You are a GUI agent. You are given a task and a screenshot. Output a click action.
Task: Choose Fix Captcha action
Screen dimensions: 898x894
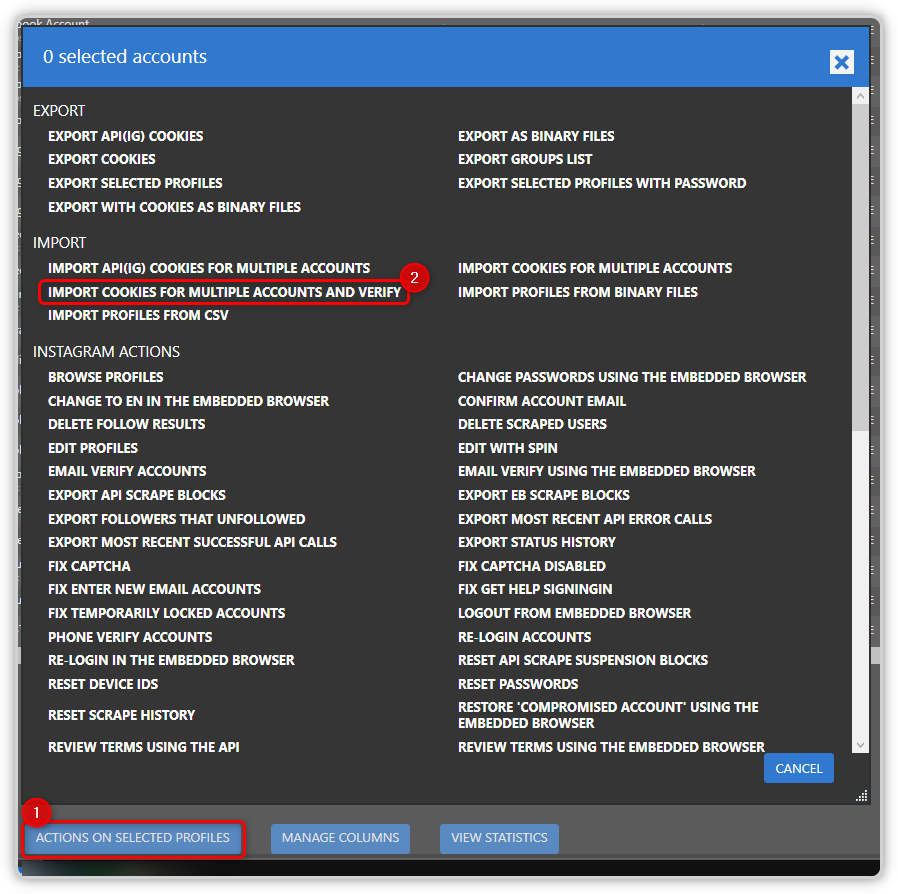point(89,566)
